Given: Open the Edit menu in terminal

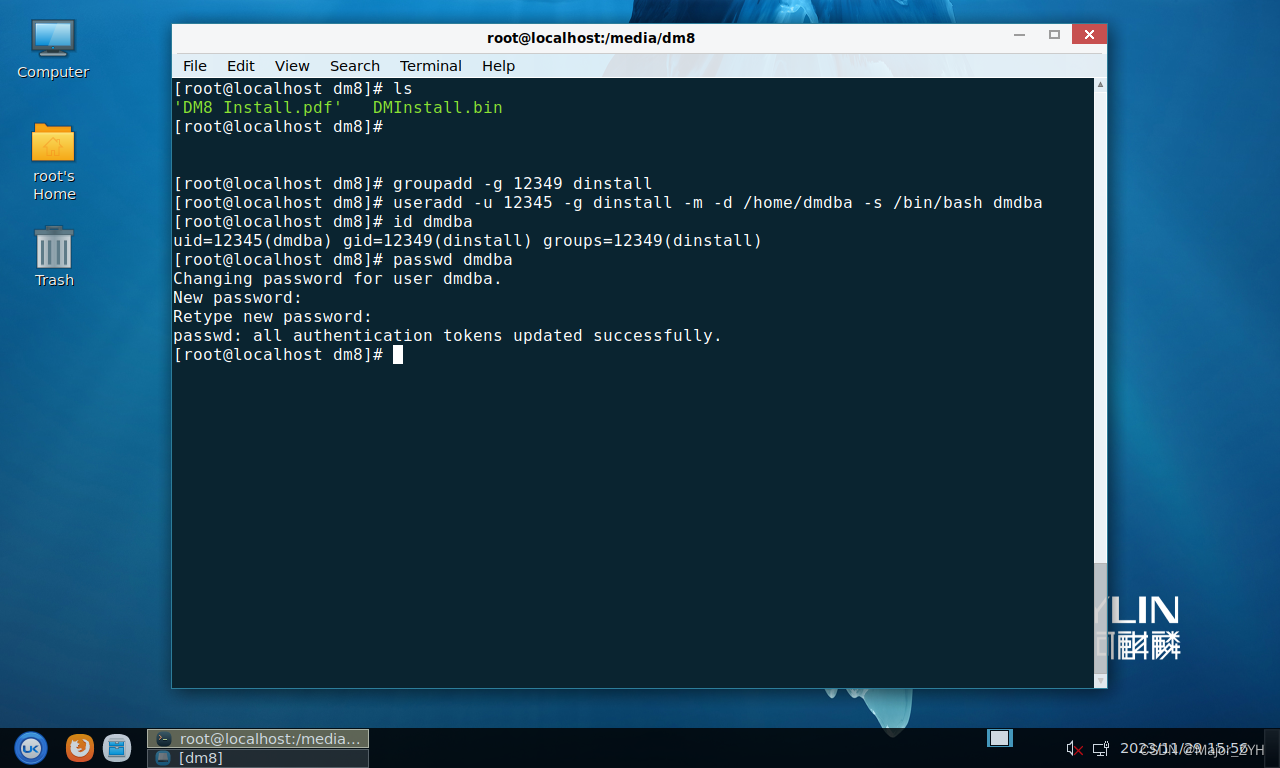Looking at the screenshot, I should pyautogui.click(x=241, y=66).
